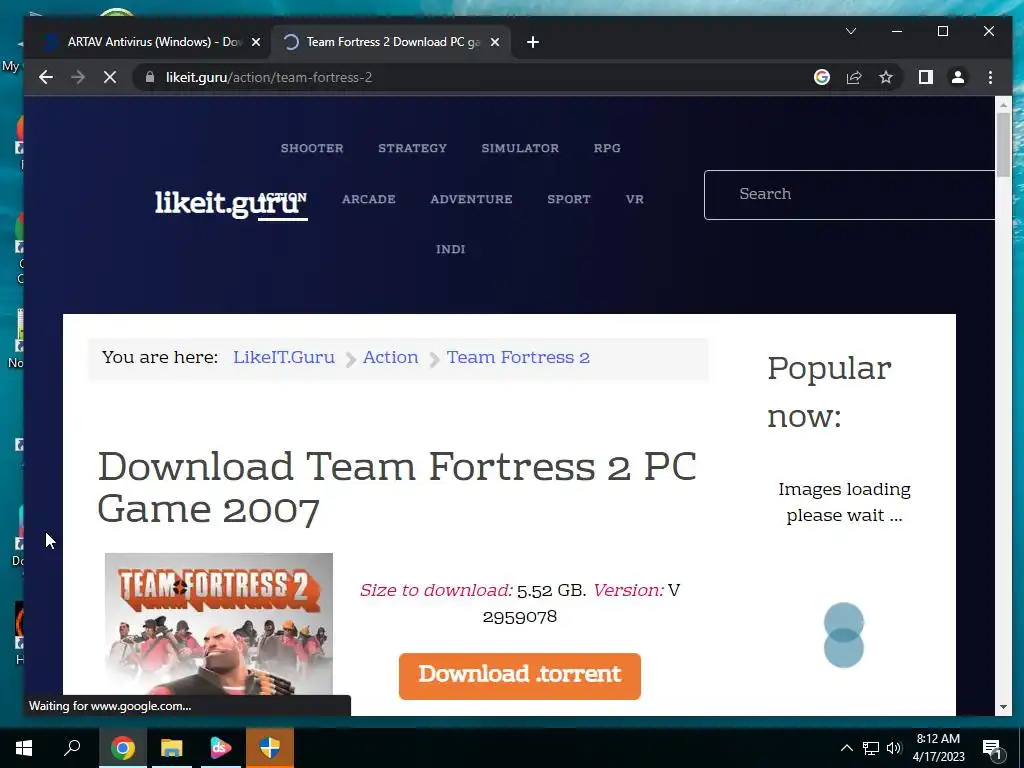Close the ARTAV Antivirus tab
1024x768 pixels.
[256, 42]
